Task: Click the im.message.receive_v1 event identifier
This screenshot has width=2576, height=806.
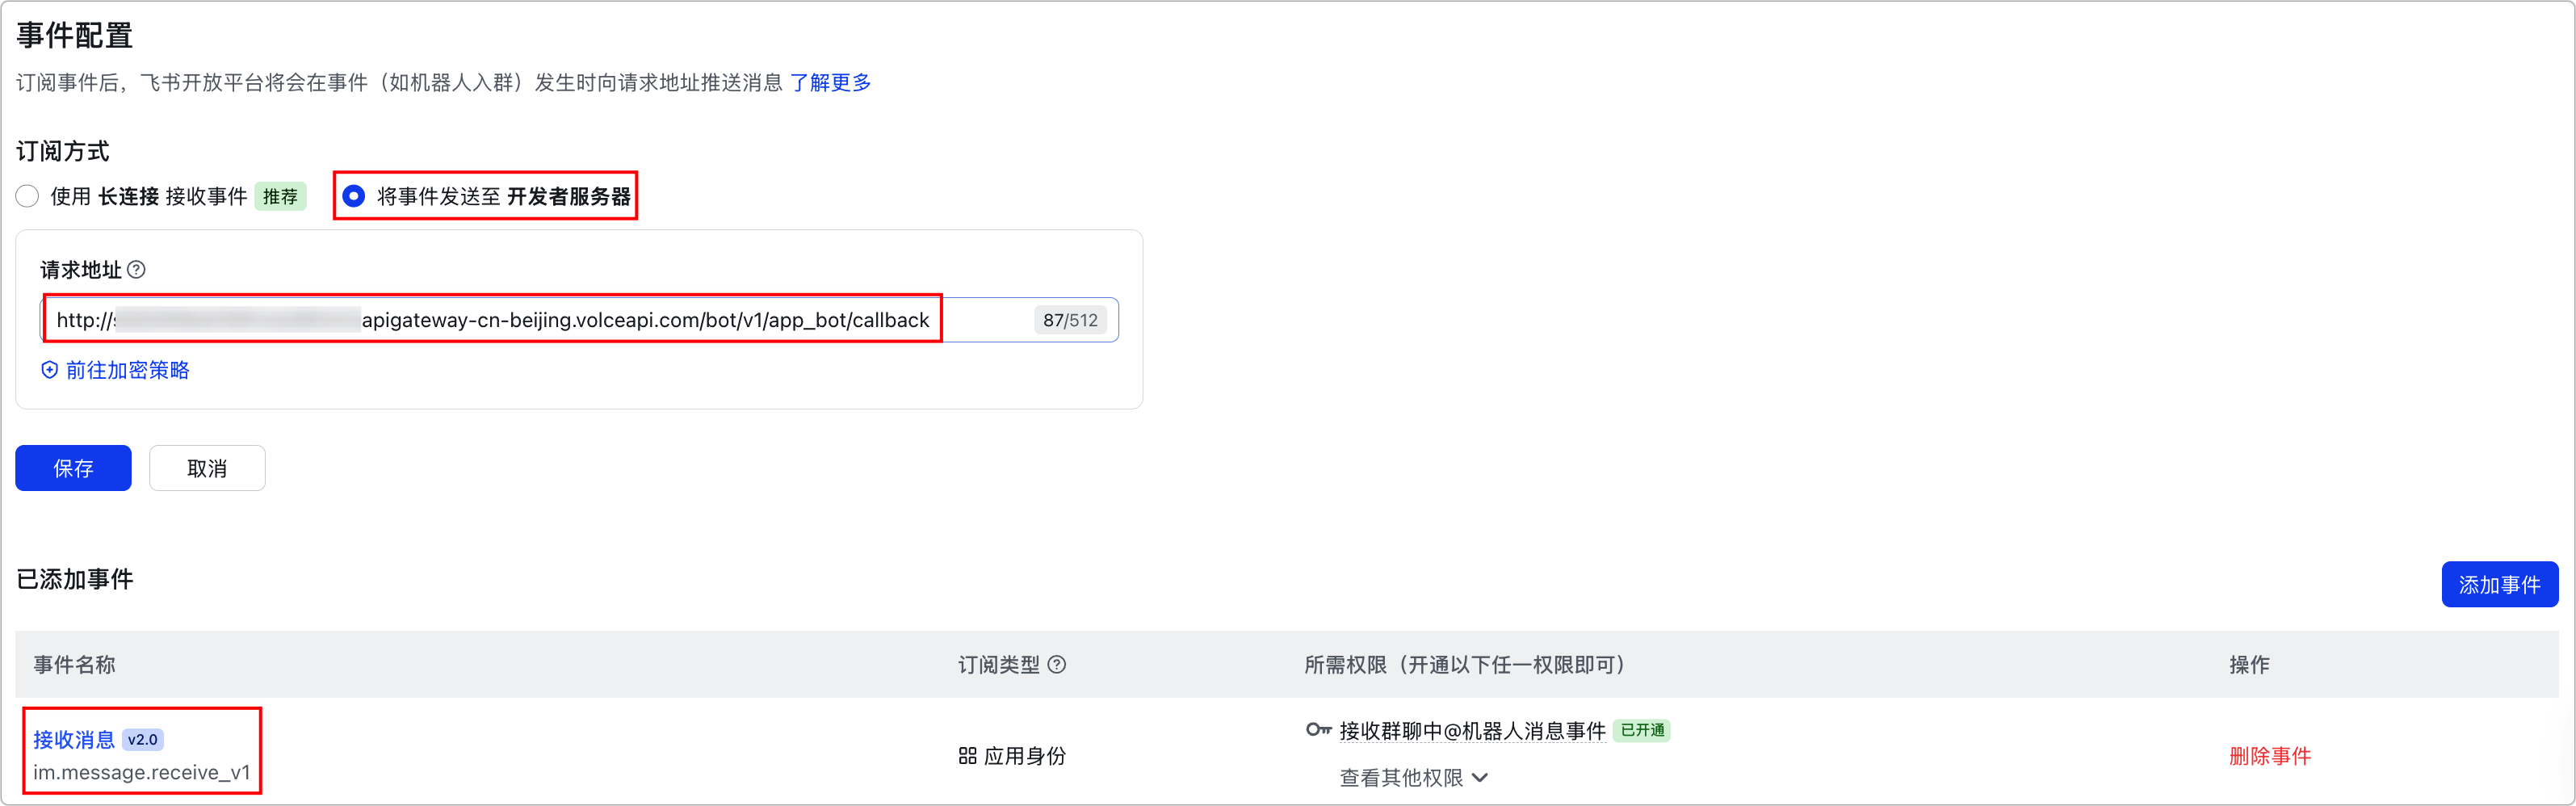Action: (x=141, y=773)
